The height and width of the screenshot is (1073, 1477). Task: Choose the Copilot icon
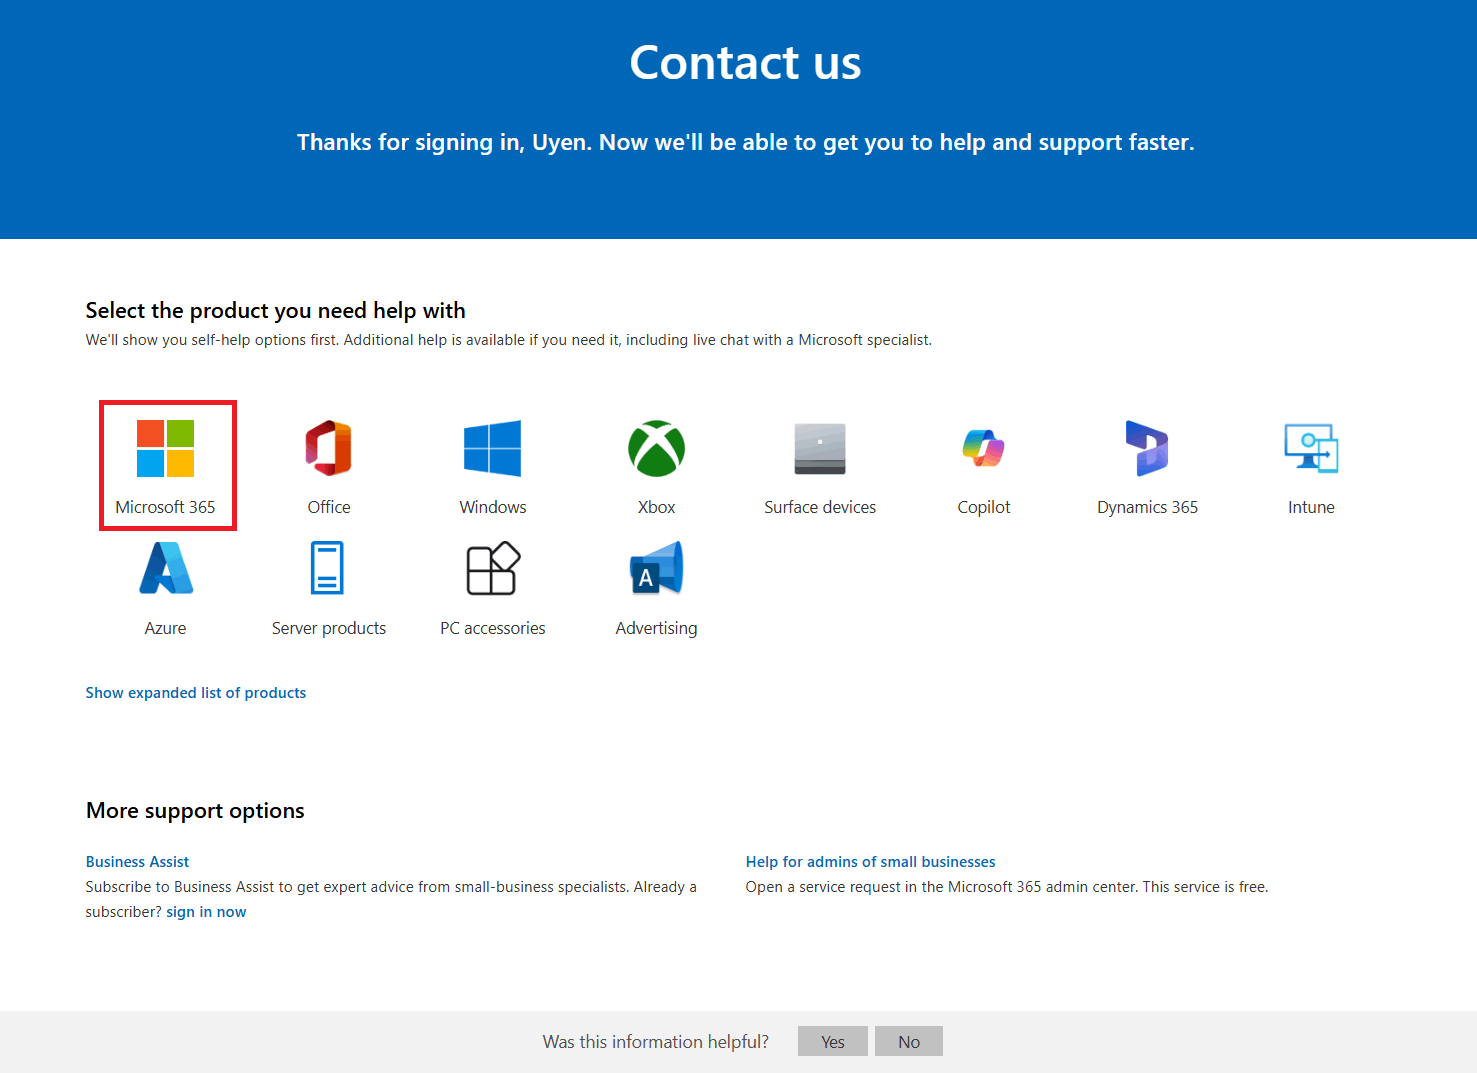[984, 448]
